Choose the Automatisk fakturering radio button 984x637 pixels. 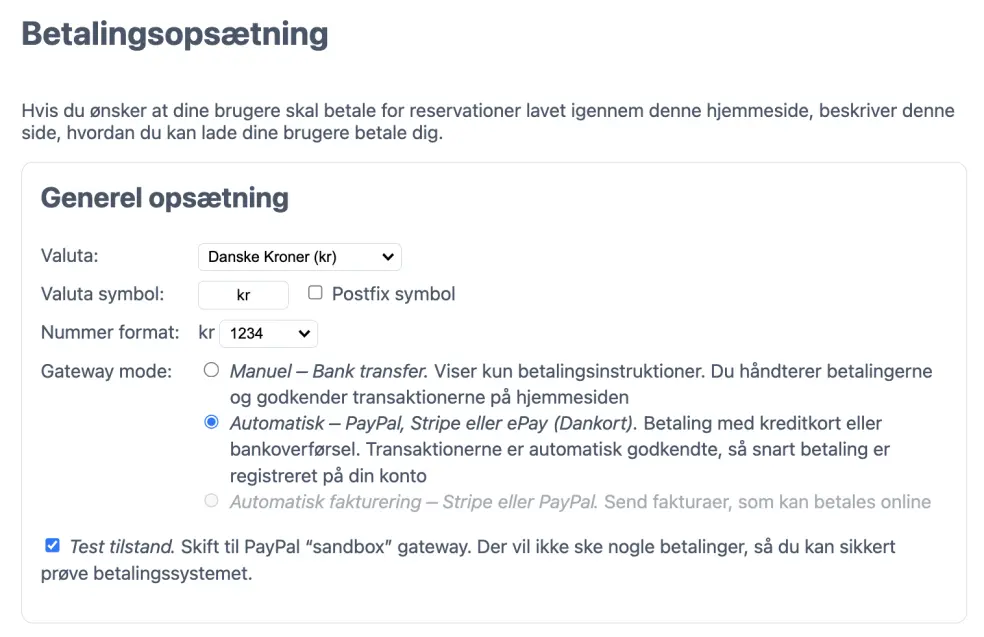[x=211, y=501]
